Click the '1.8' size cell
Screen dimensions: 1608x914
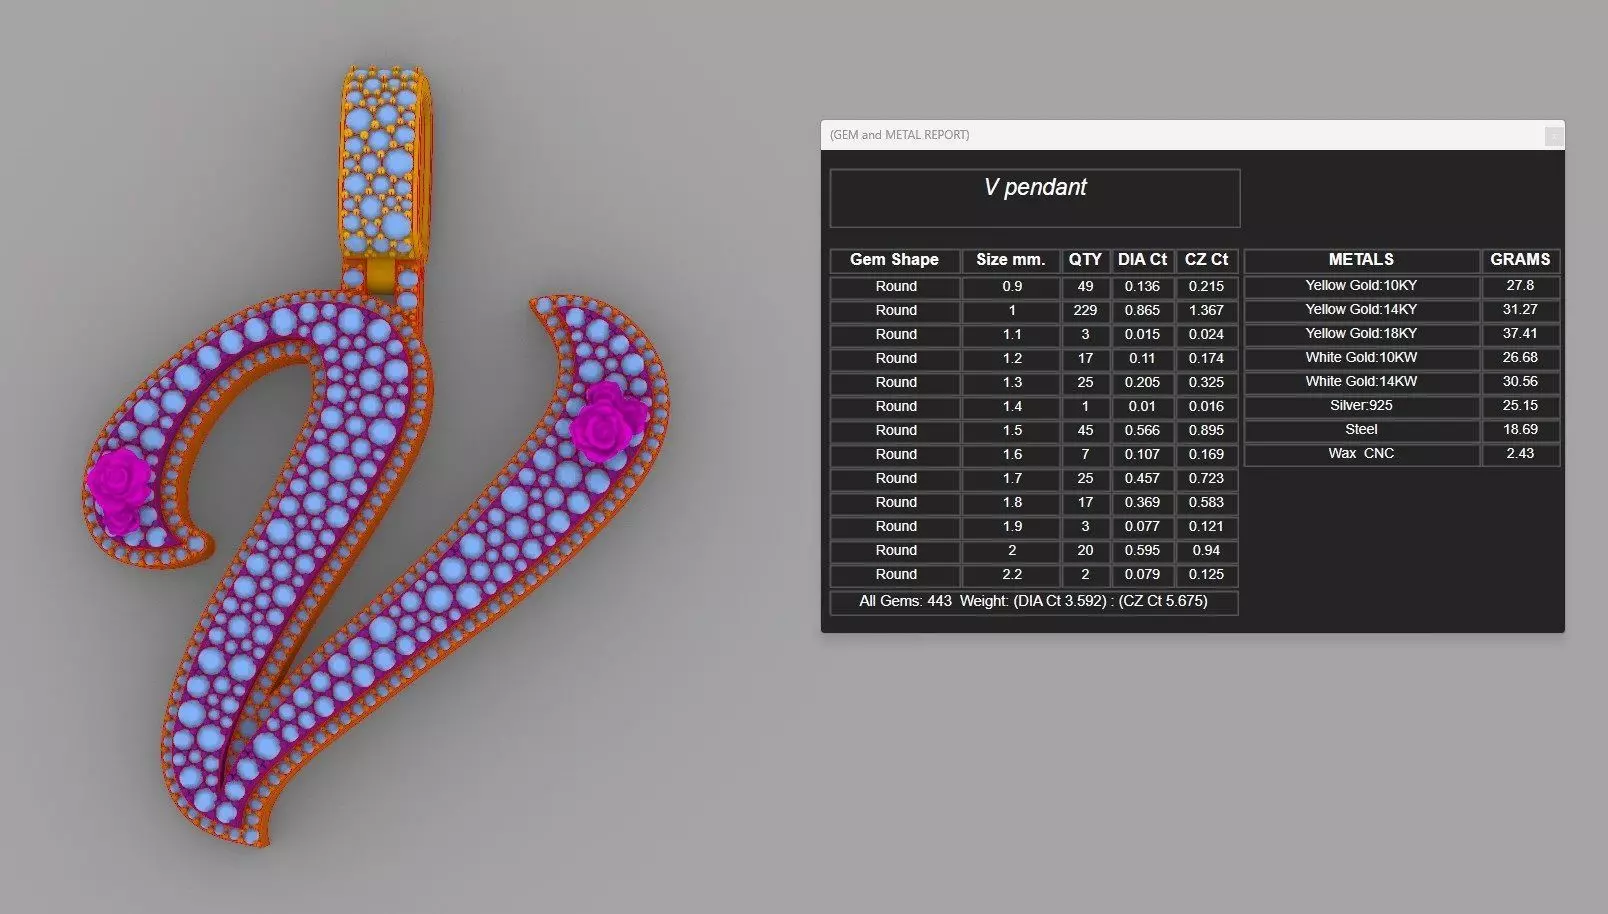tap(1011, 503)
